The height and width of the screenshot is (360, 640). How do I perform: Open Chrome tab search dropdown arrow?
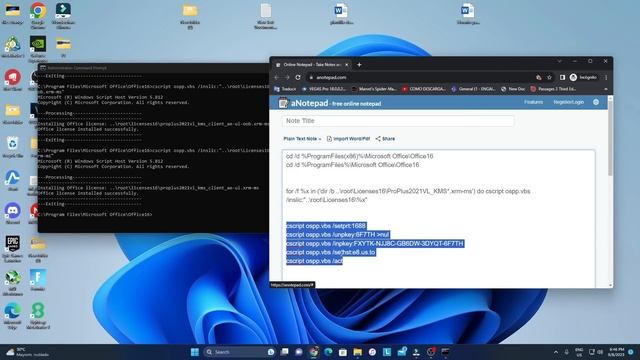click(x=560, y=61)
